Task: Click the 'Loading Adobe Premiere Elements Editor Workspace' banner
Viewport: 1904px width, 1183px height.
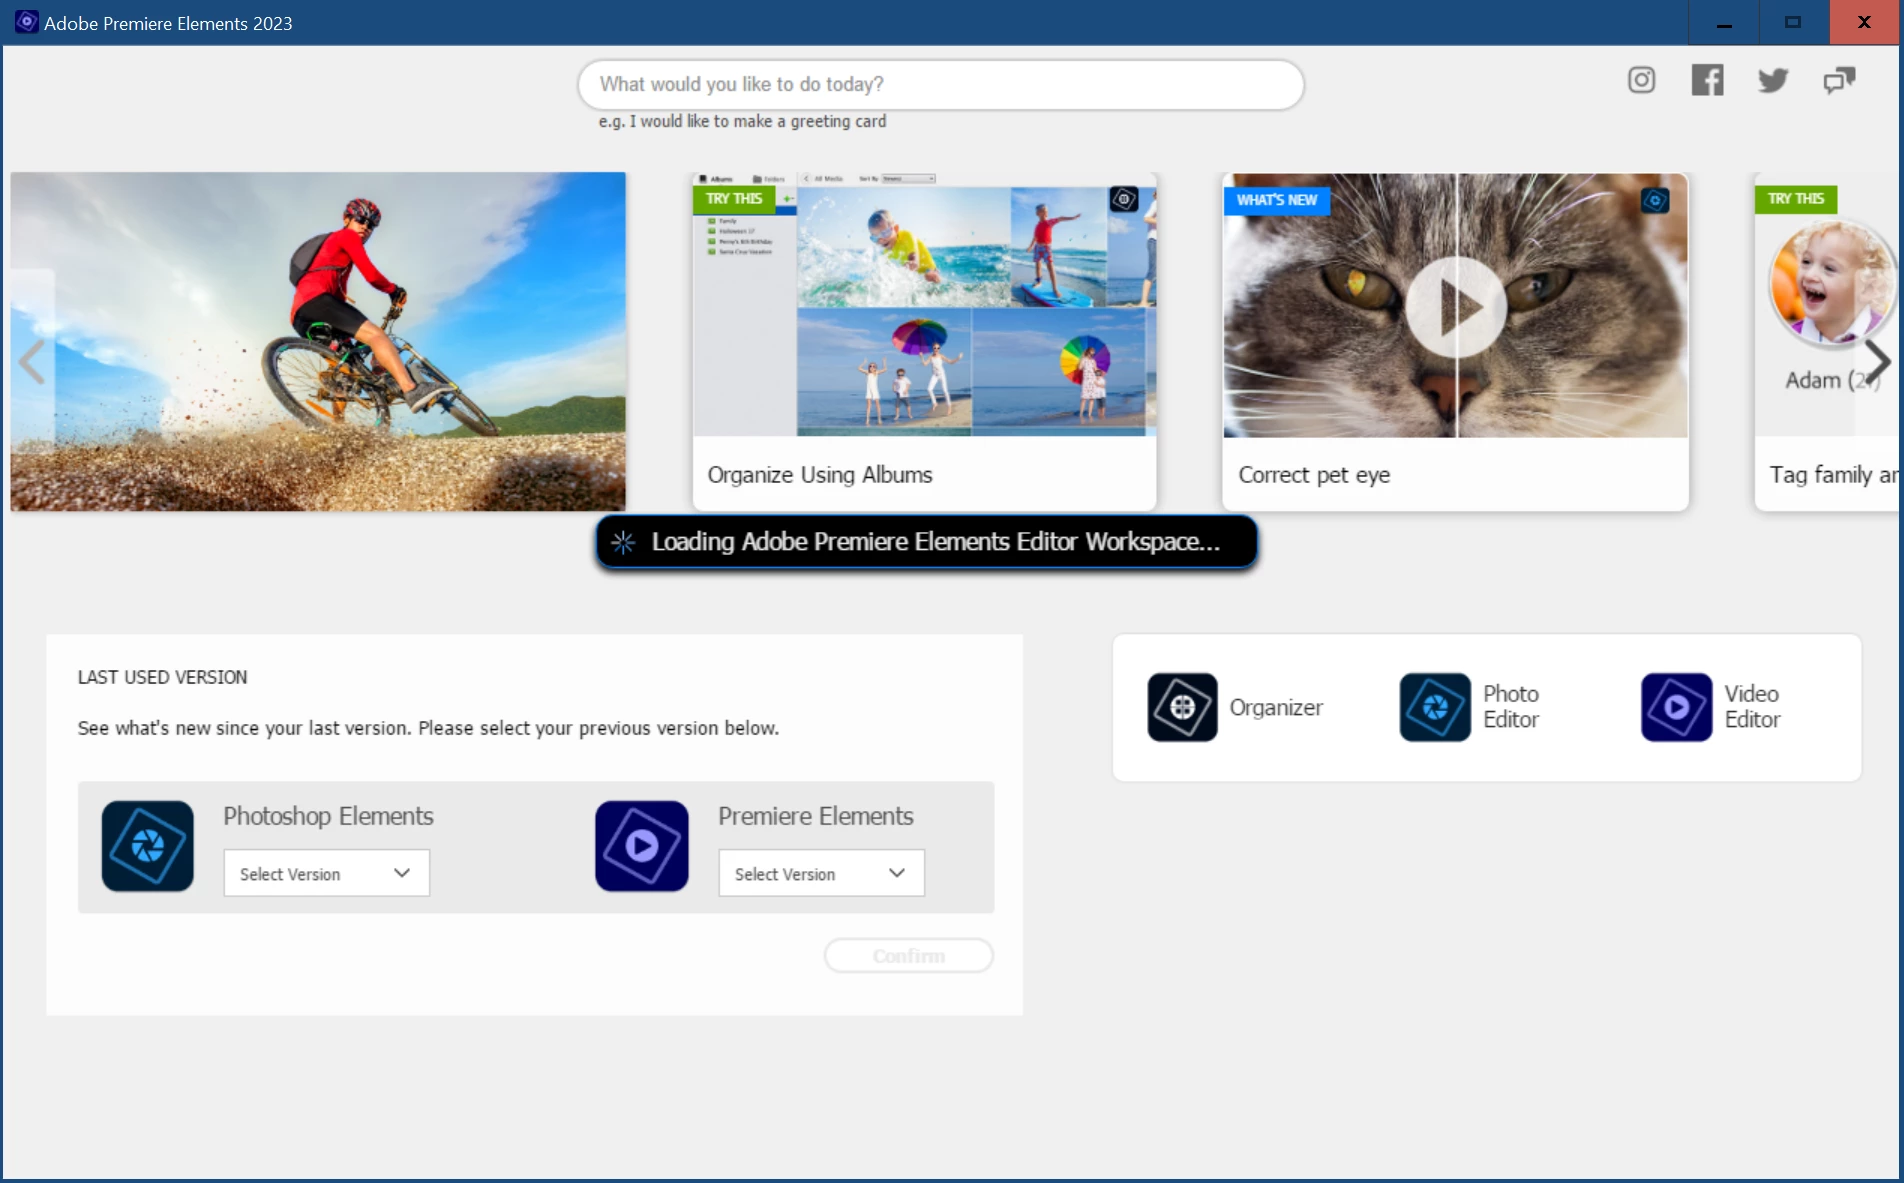Action: click(926, 542)
